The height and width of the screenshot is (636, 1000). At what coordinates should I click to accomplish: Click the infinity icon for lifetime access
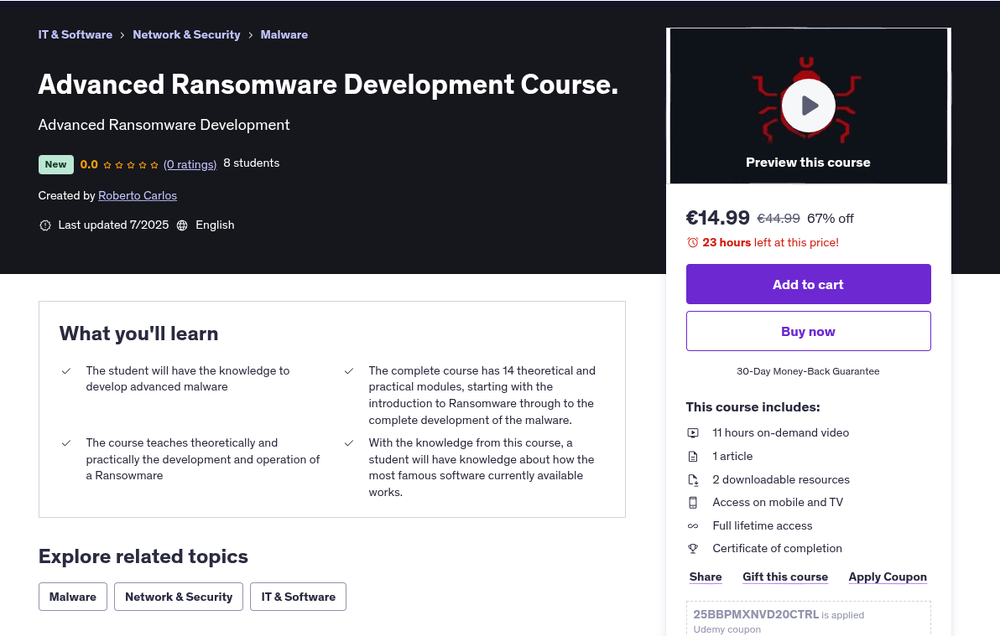point(692,525)
